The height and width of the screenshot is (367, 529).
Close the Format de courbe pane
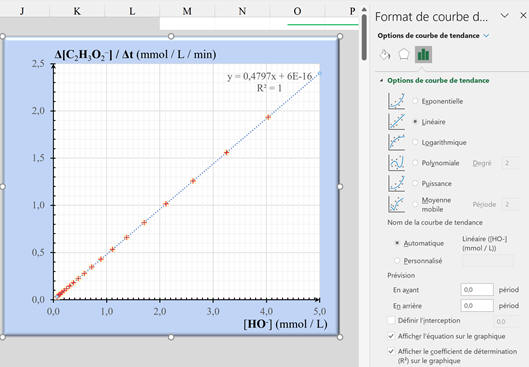click(523, 16)
